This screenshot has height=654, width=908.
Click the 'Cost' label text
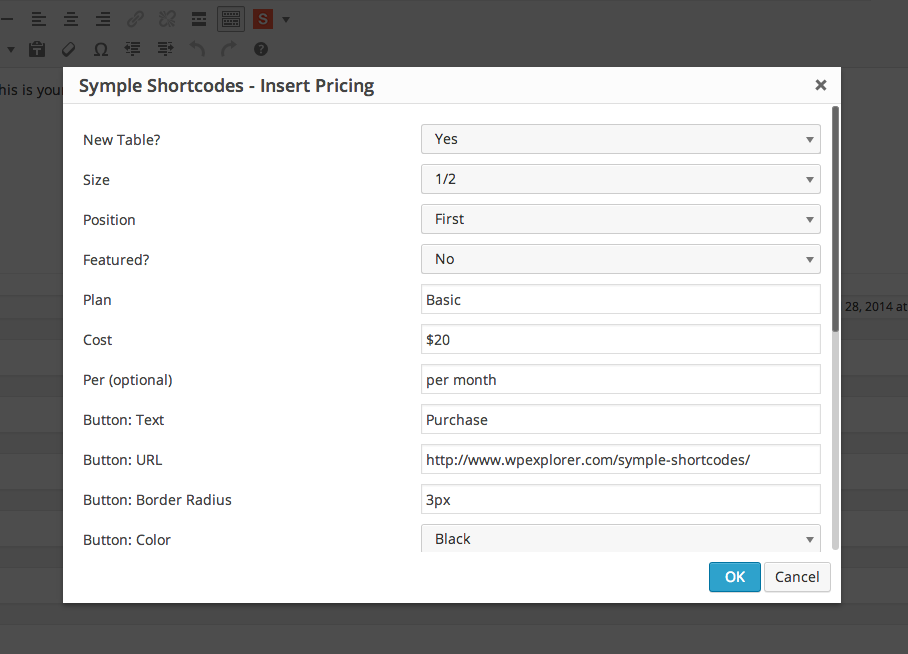point(97,340)
